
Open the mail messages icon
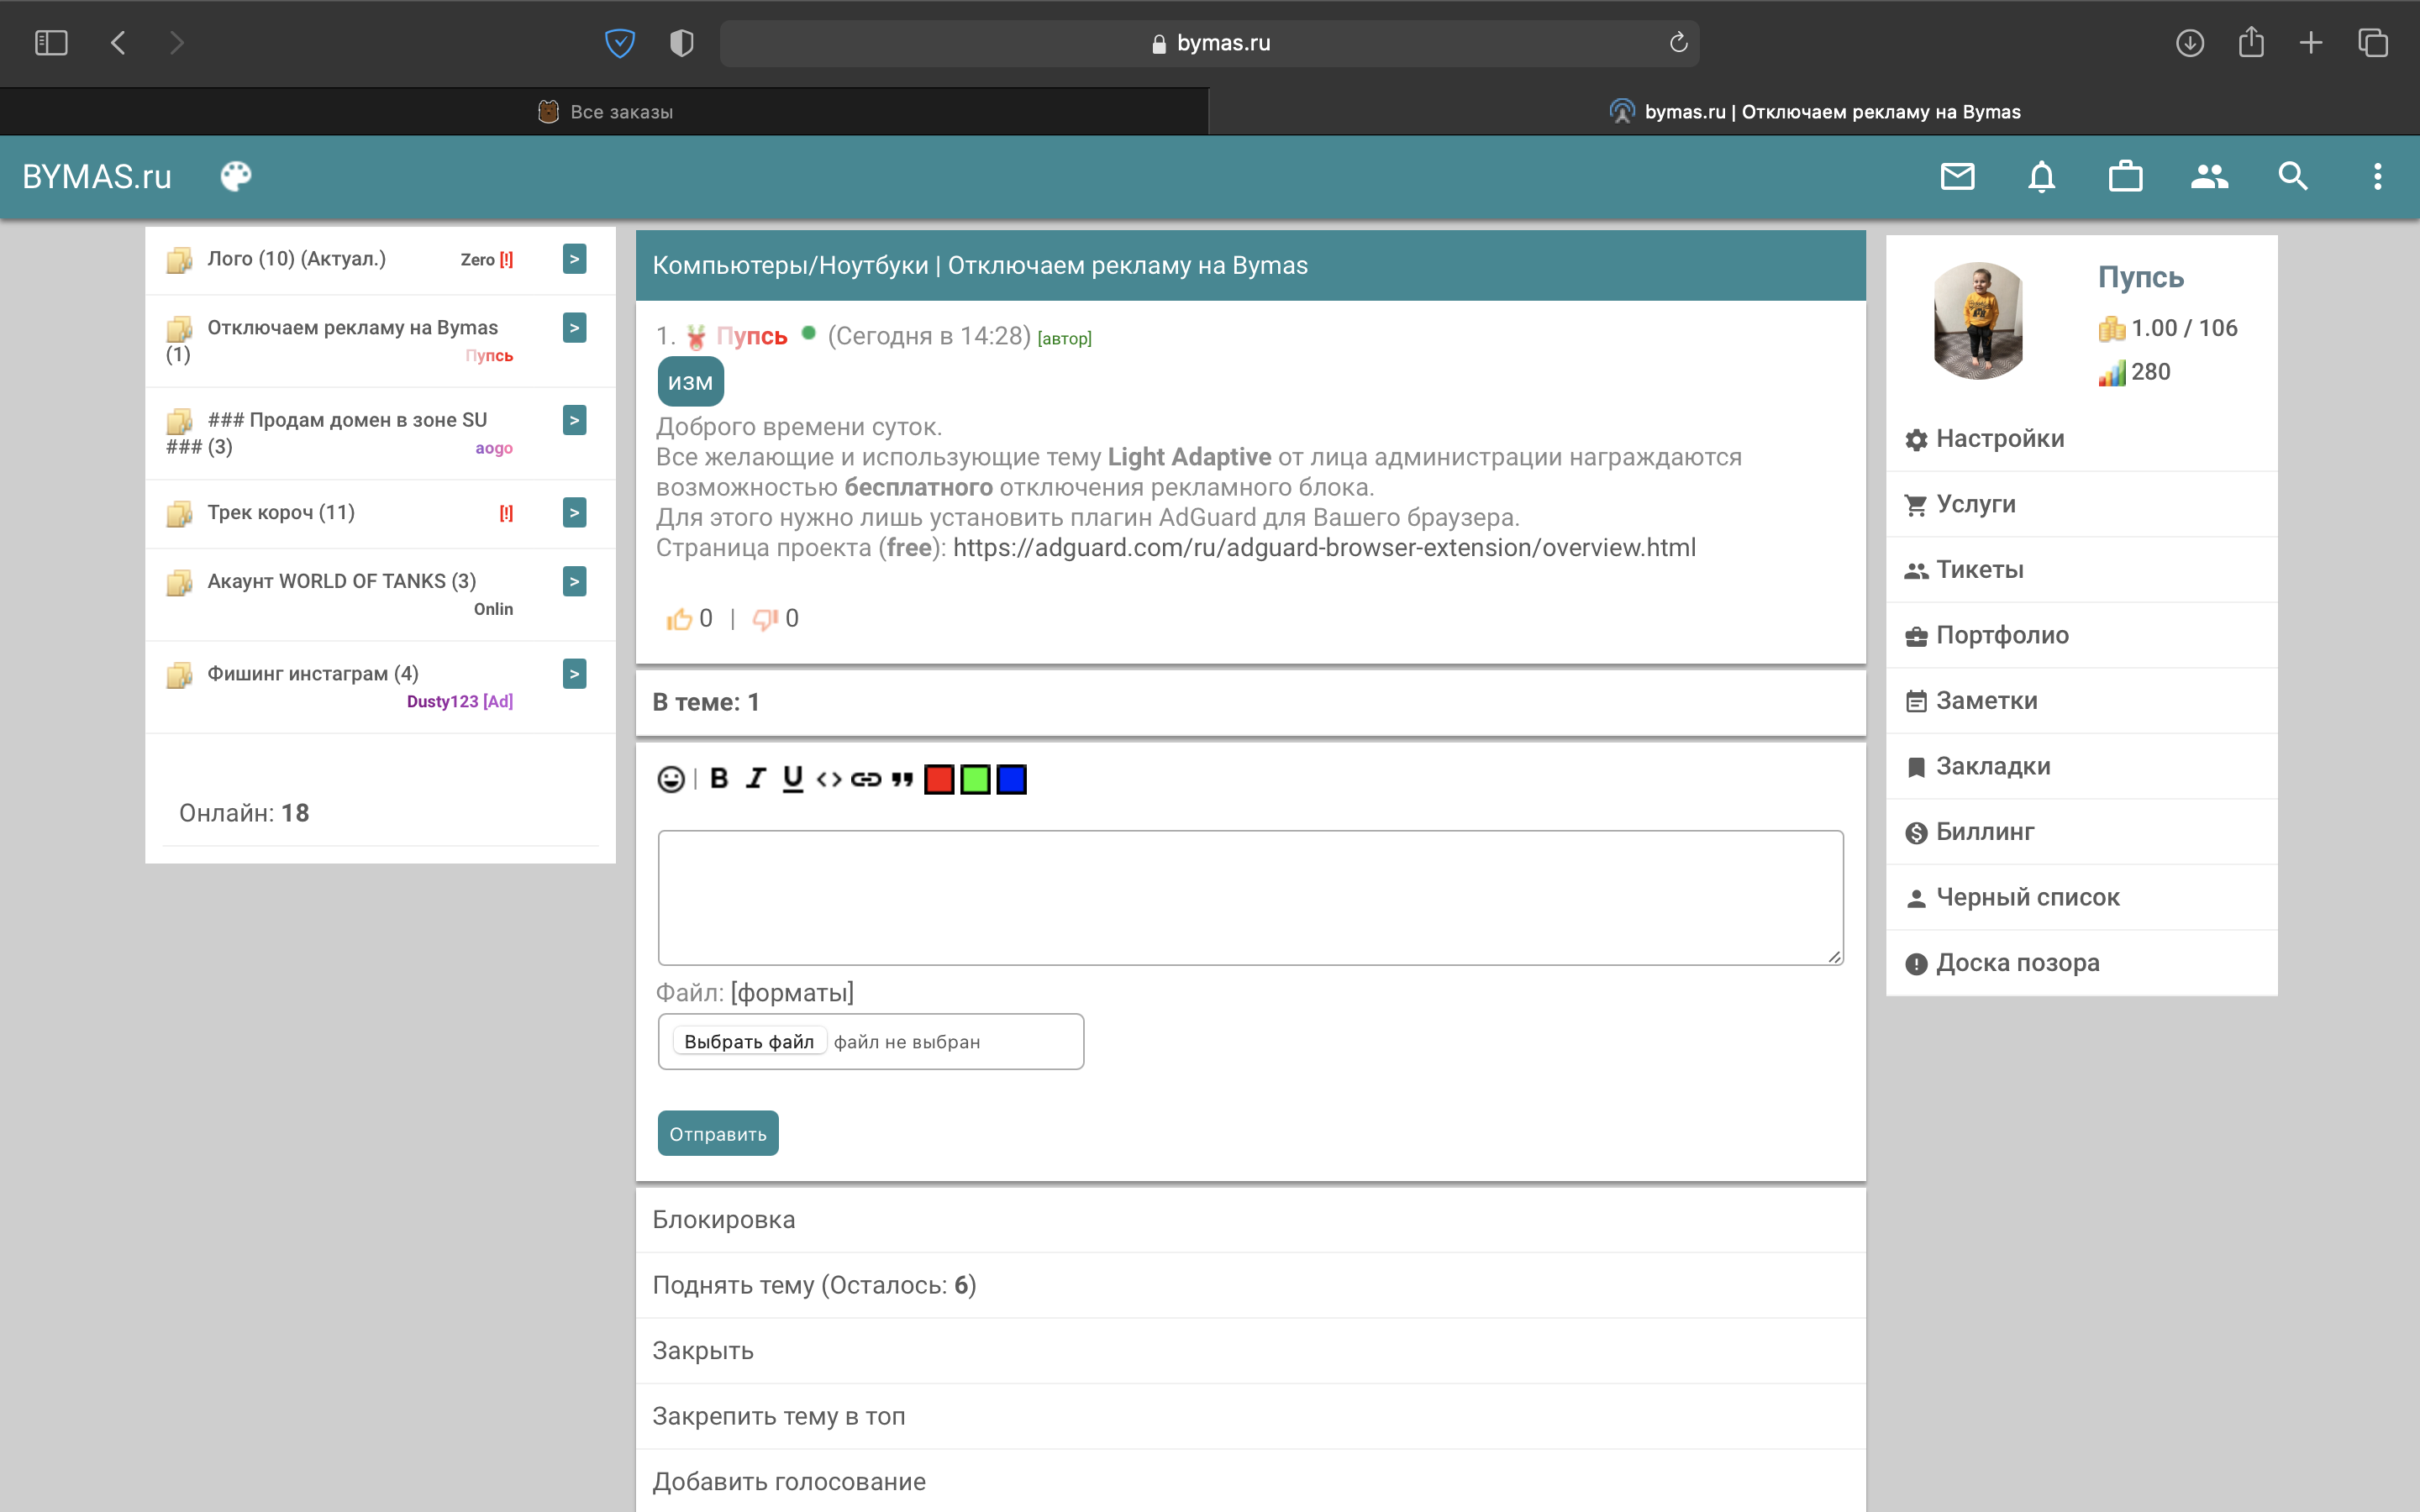coord(1957,177)
